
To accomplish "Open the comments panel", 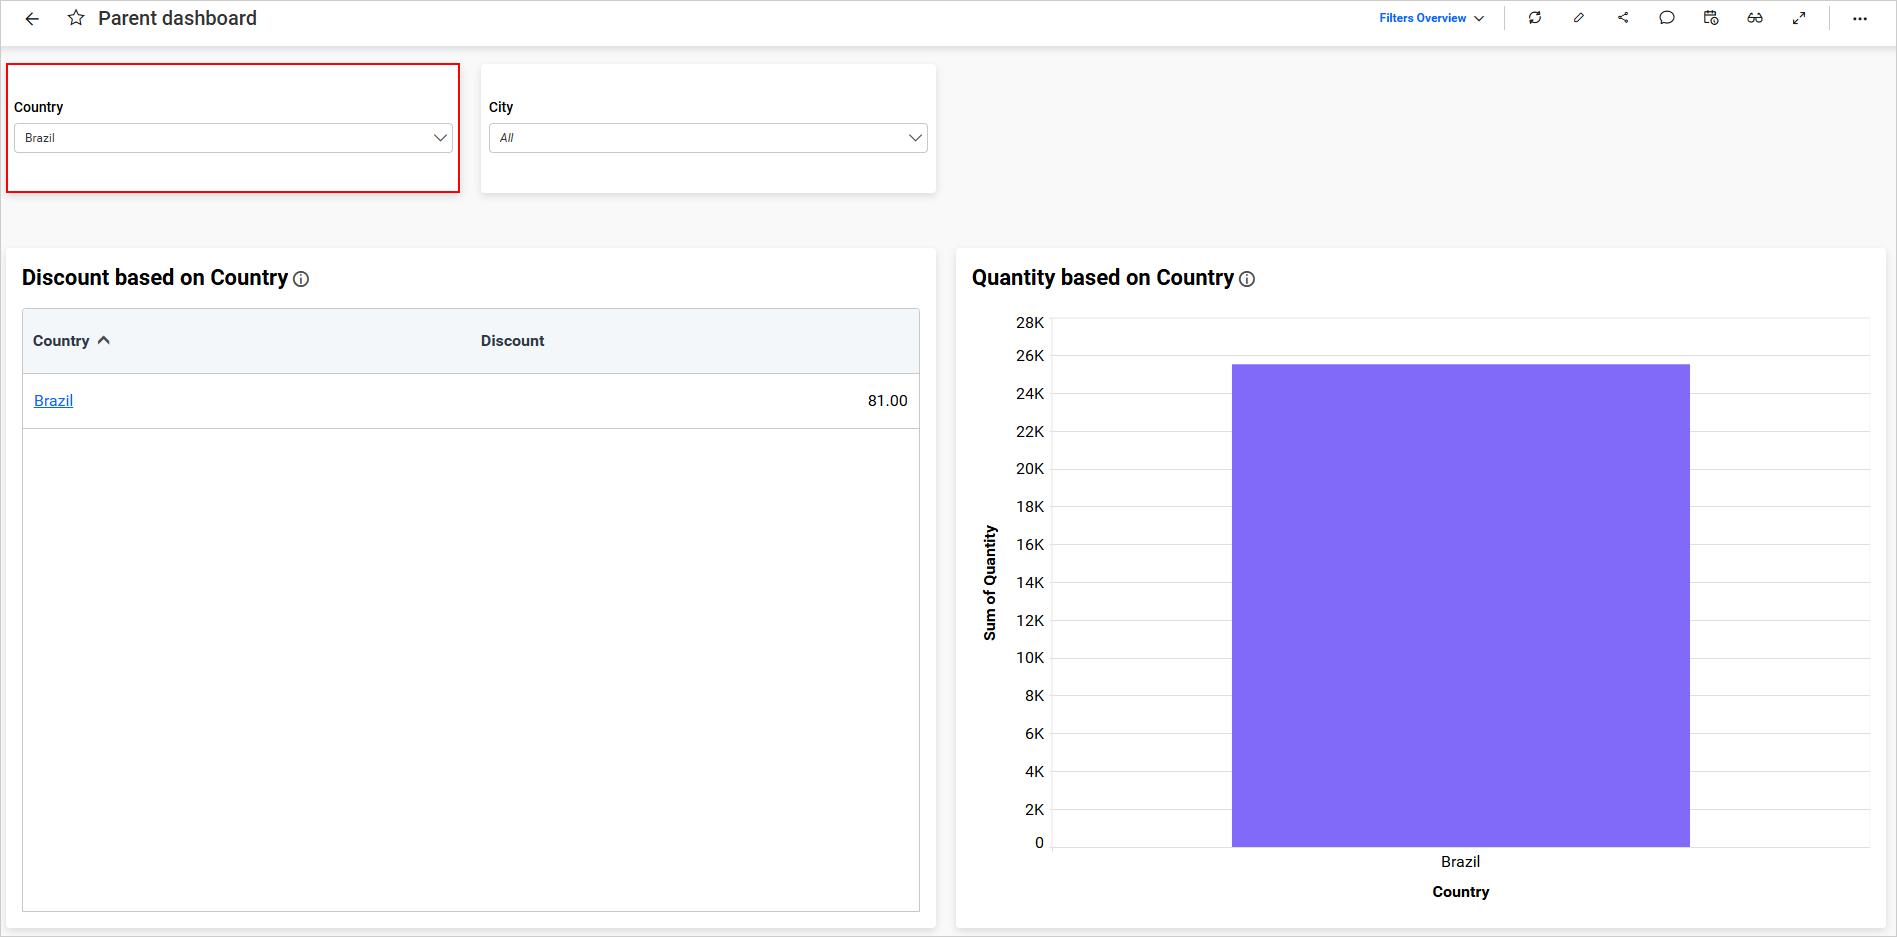I will [x=1667, y=17].
